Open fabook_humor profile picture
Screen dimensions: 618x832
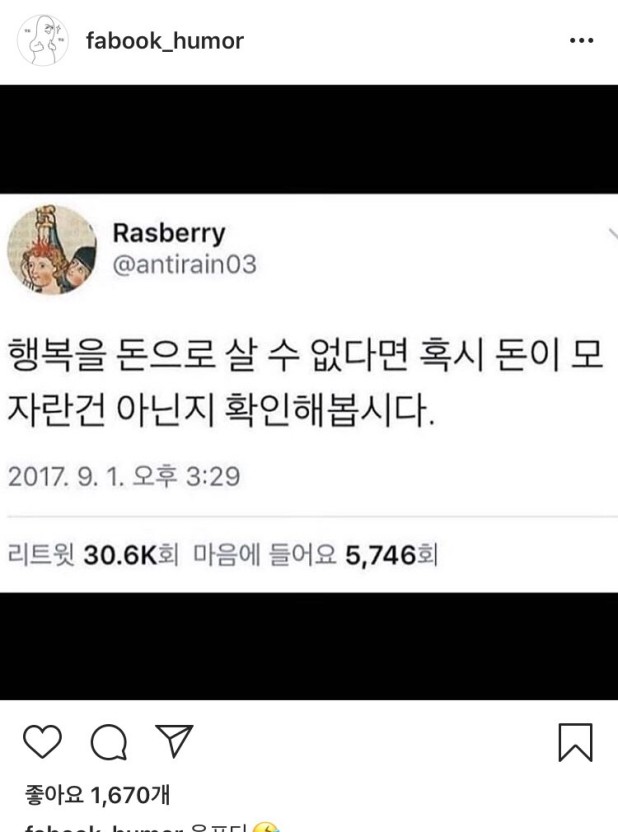(42, 40)
